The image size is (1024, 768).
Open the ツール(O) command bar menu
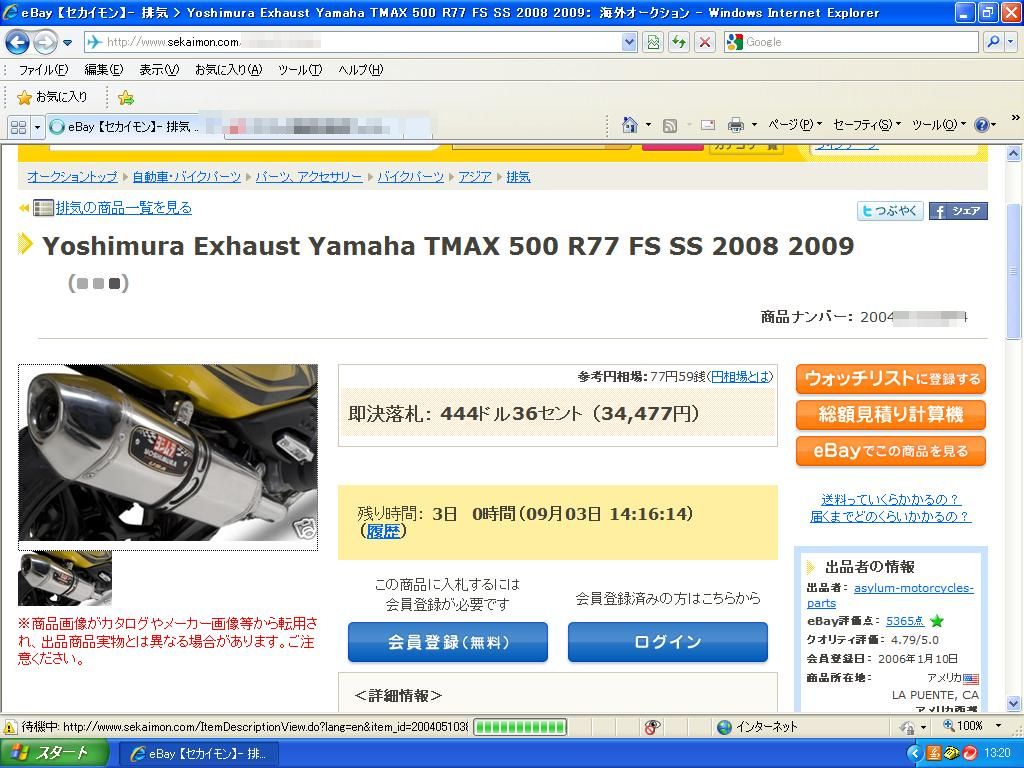(x=938, y=125)
